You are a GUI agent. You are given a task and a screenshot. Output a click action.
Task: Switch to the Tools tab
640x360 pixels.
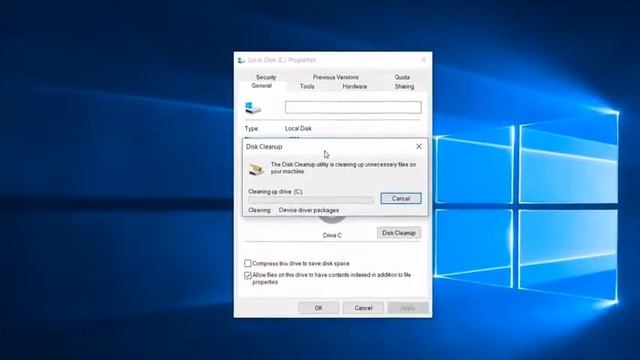307,87
